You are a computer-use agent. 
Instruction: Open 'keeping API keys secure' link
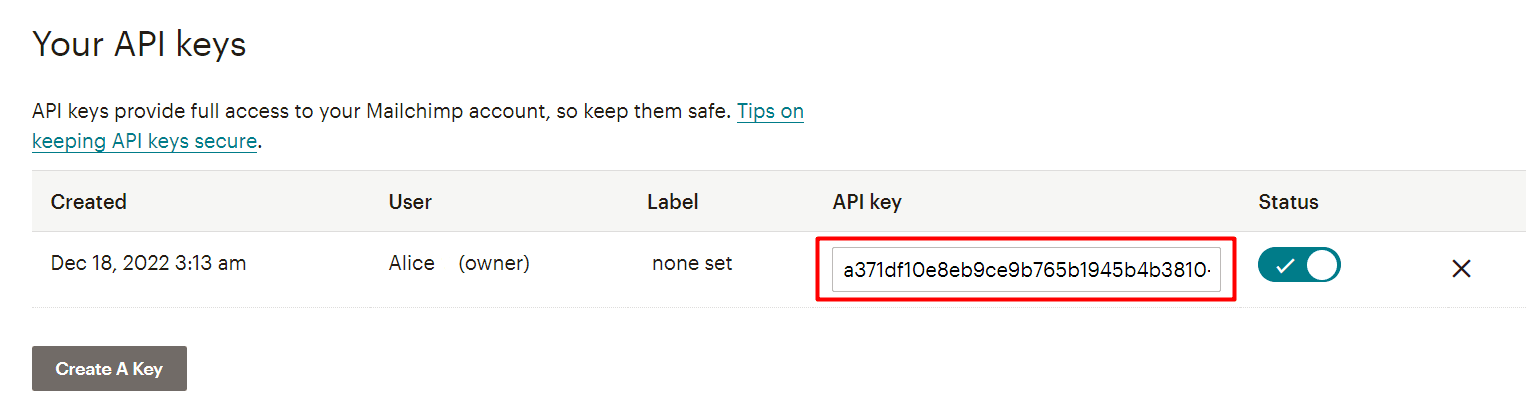point(144,141)
